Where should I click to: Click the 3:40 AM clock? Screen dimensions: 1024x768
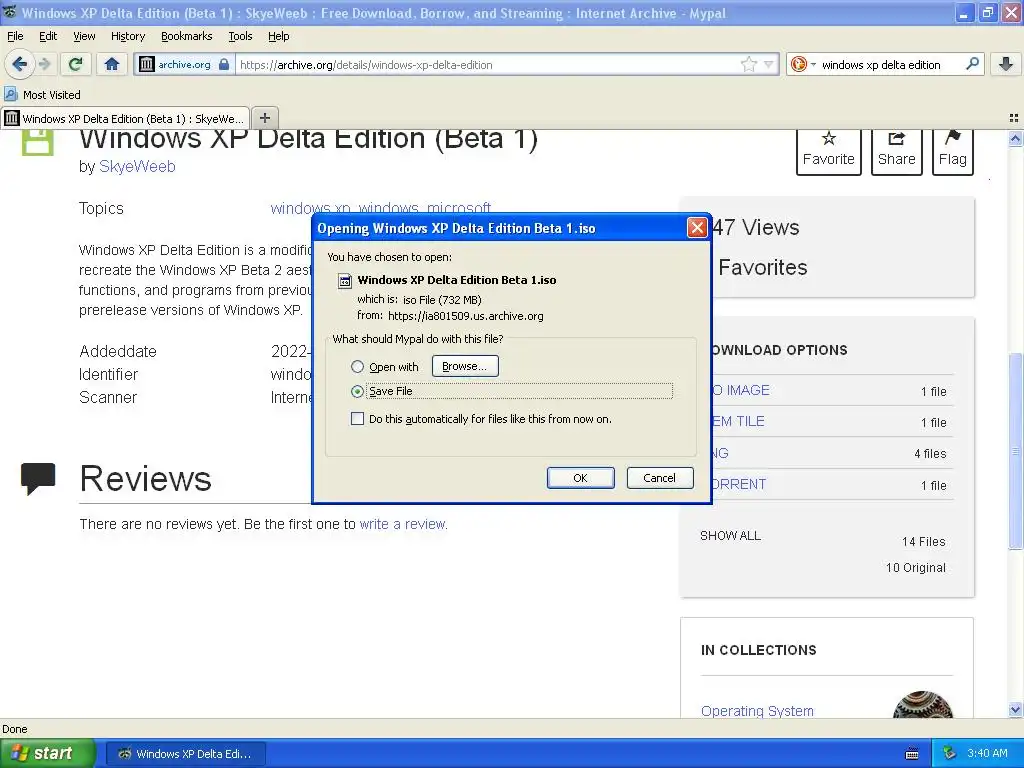pyautogui.click(x=987, y=753)
